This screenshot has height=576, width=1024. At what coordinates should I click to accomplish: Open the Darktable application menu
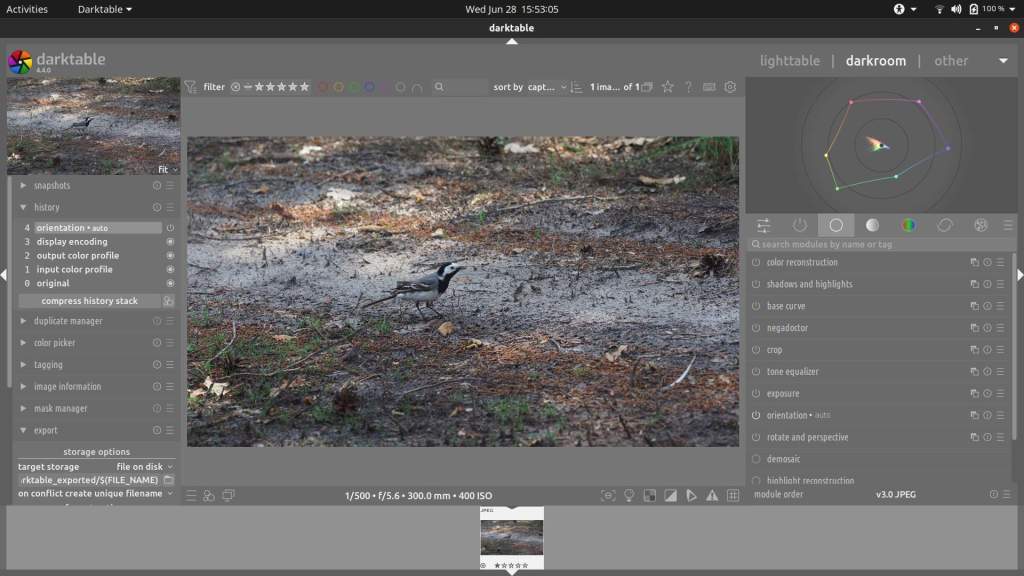pos(104,9)
